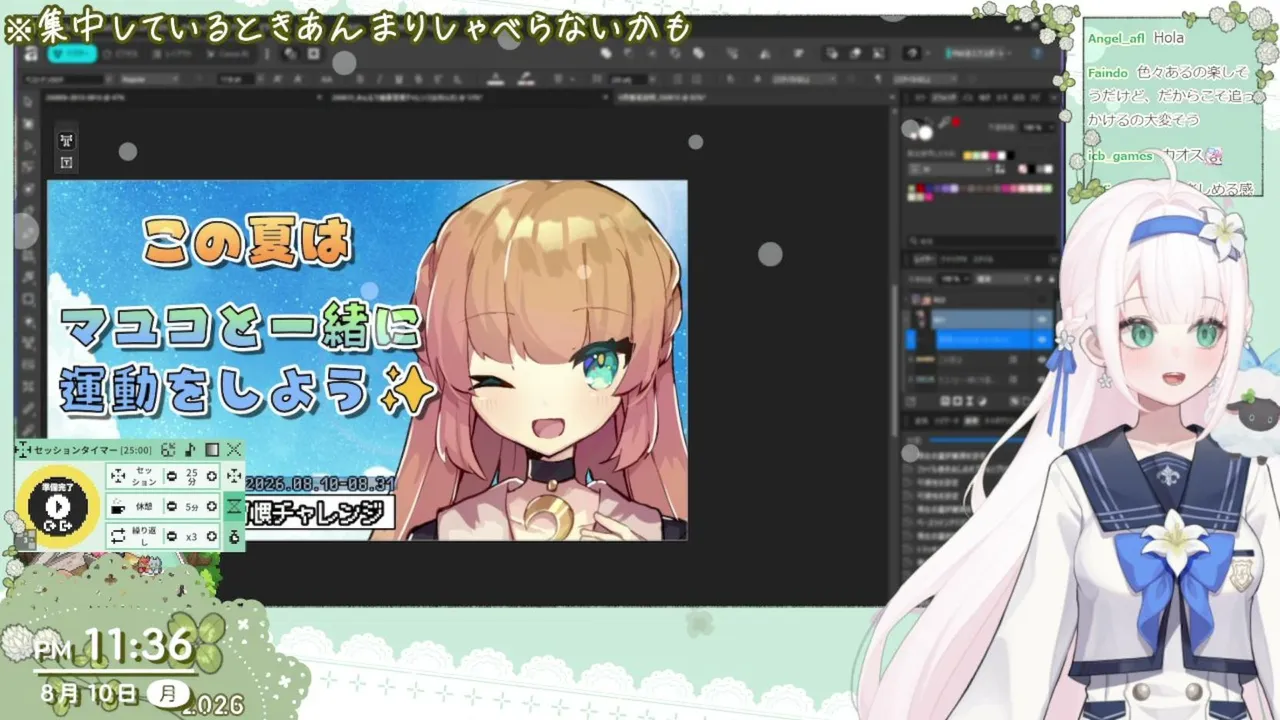Reduce the x3 repeat count
1280x720 pixels.
coord(172,536)
